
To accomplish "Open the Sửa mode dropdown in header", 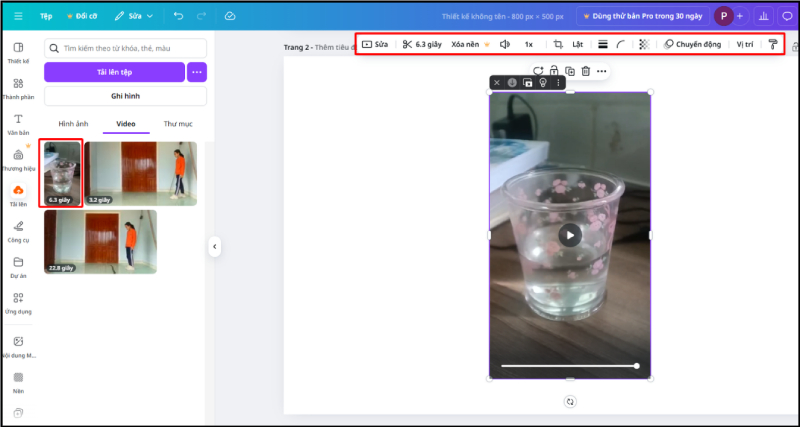I will coord(134,16).
